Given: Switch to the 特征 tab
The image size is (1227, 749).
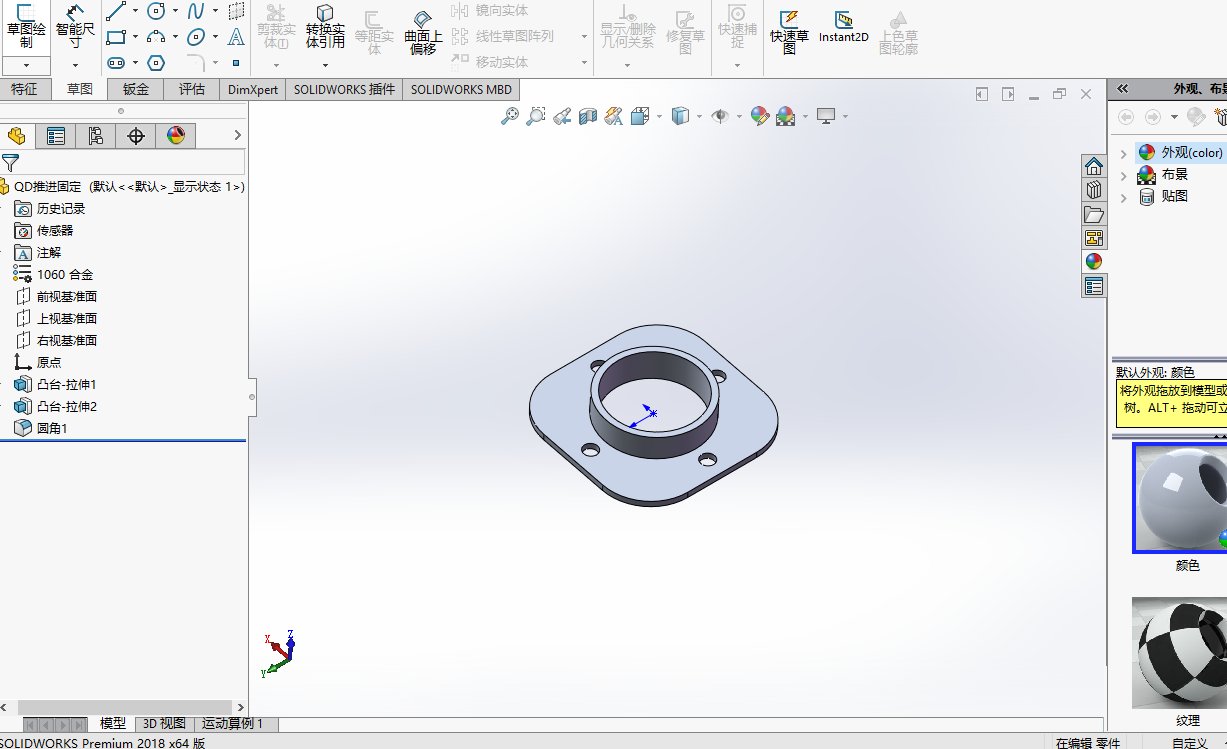Looking at the screenshot, I should pyautogui.click(x=24, y=89).
